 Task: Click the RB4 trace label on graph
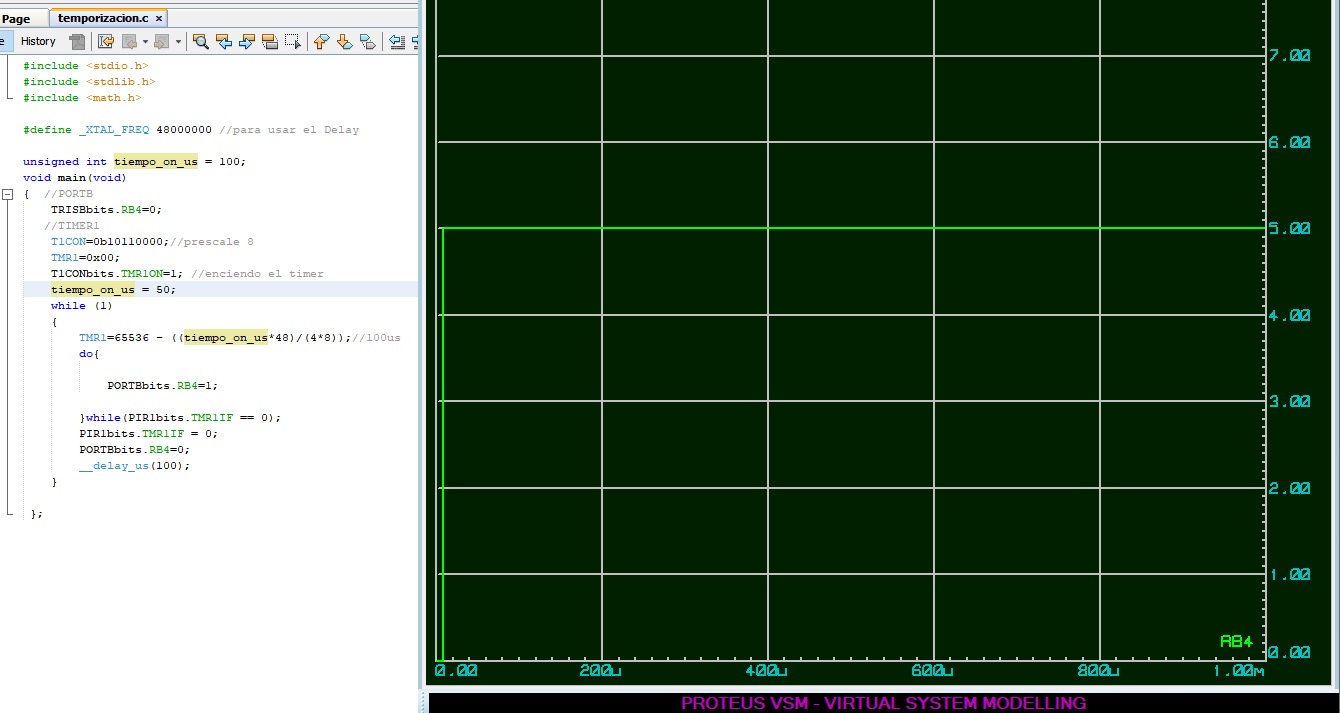(x=1236, y=641)
